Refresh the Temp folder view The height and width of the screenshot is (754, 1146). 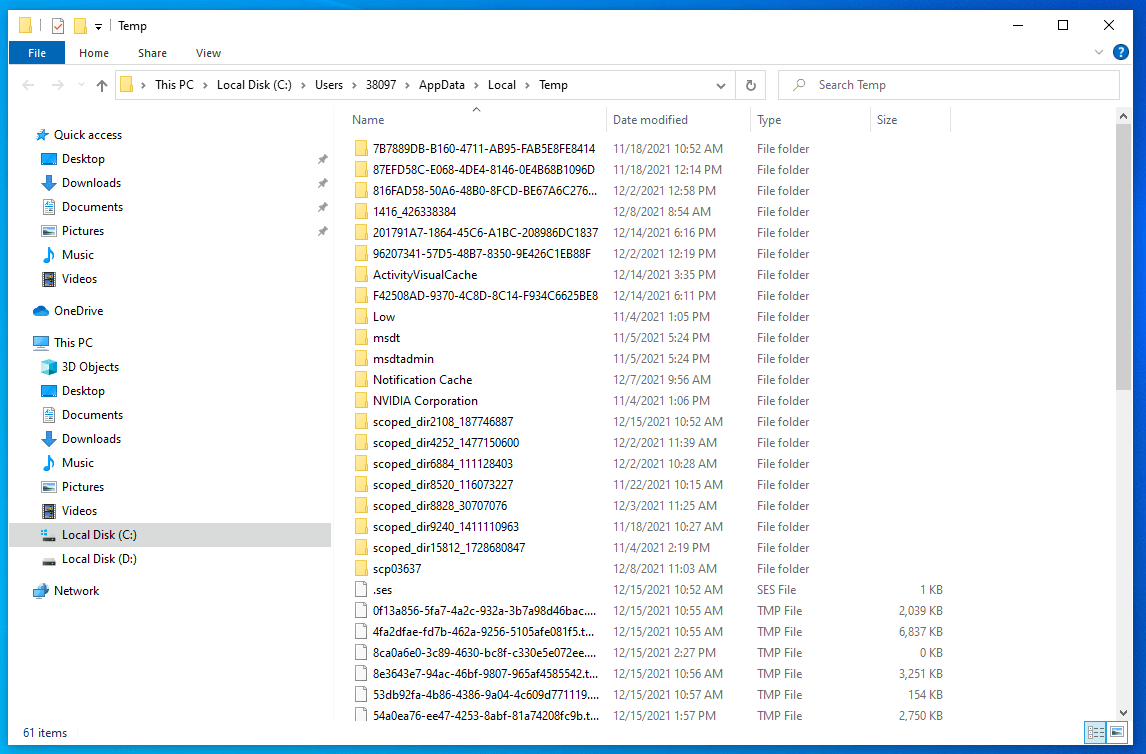(x=750, y=85)
